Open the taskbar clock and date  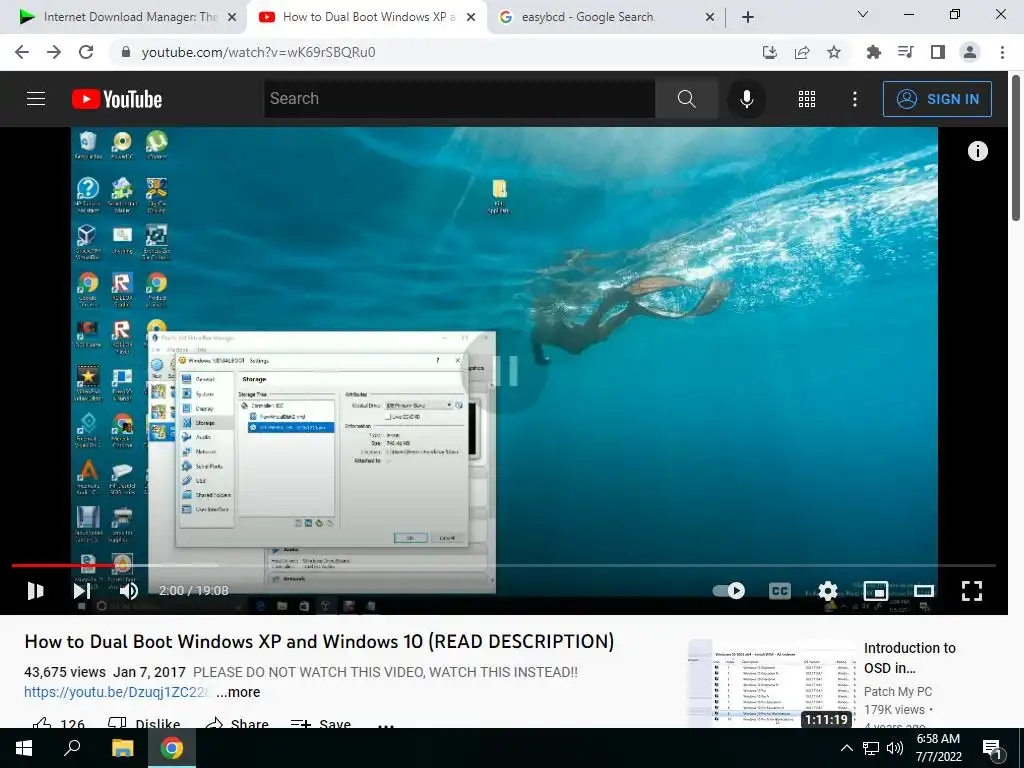tap(938, 748)
